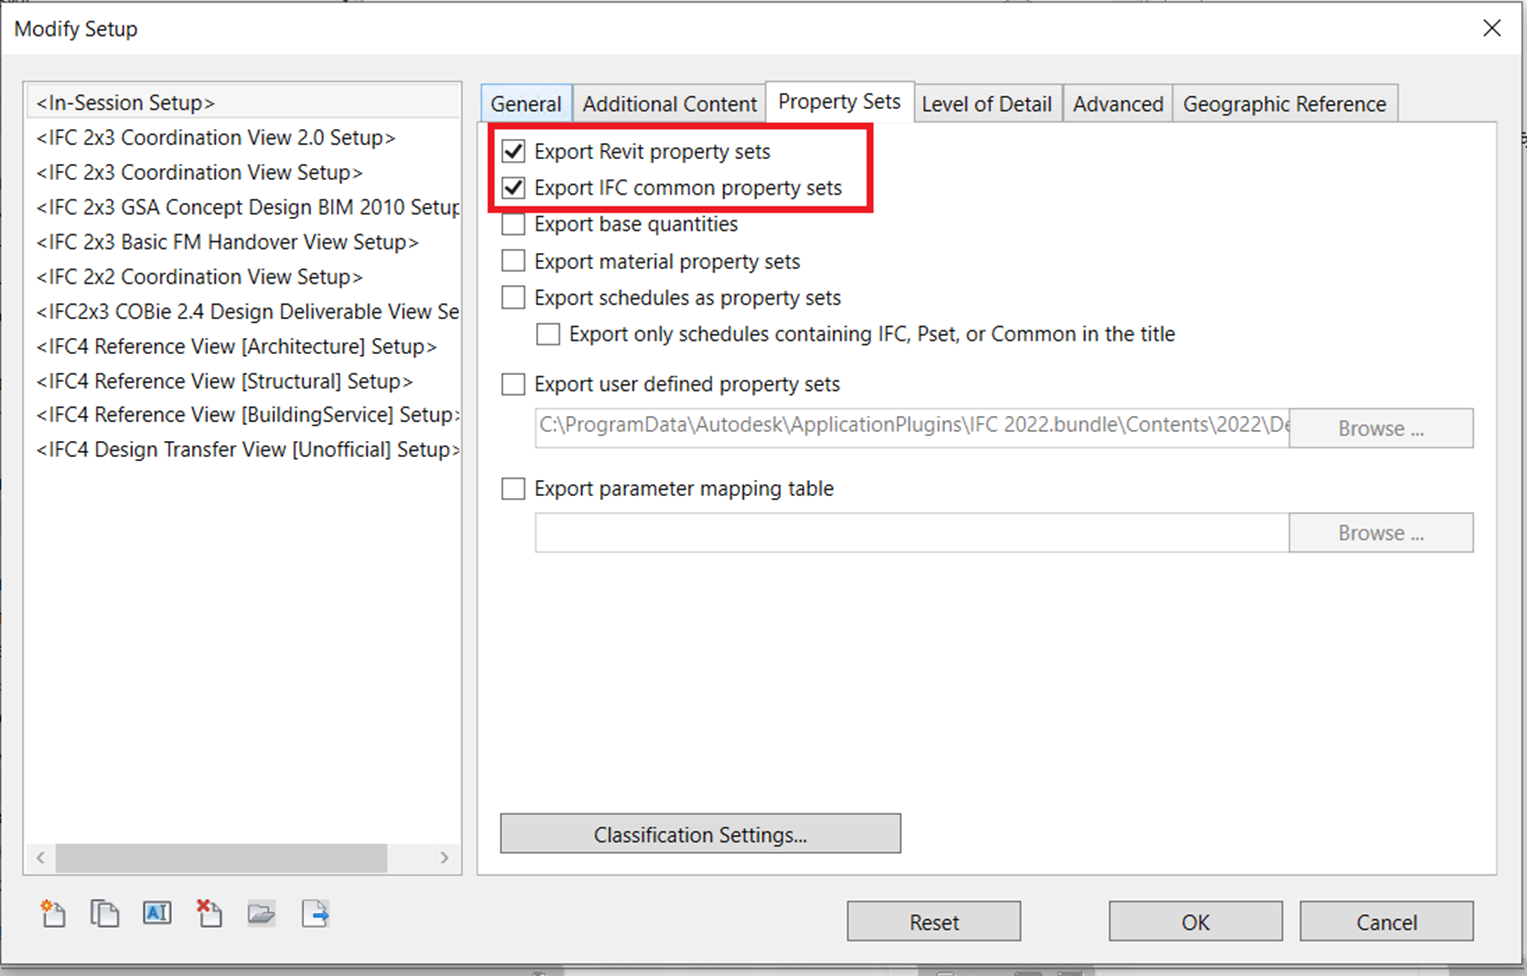Enable Export base quantities
This screenshot has height=976, width=1527.
pos(513,225)
